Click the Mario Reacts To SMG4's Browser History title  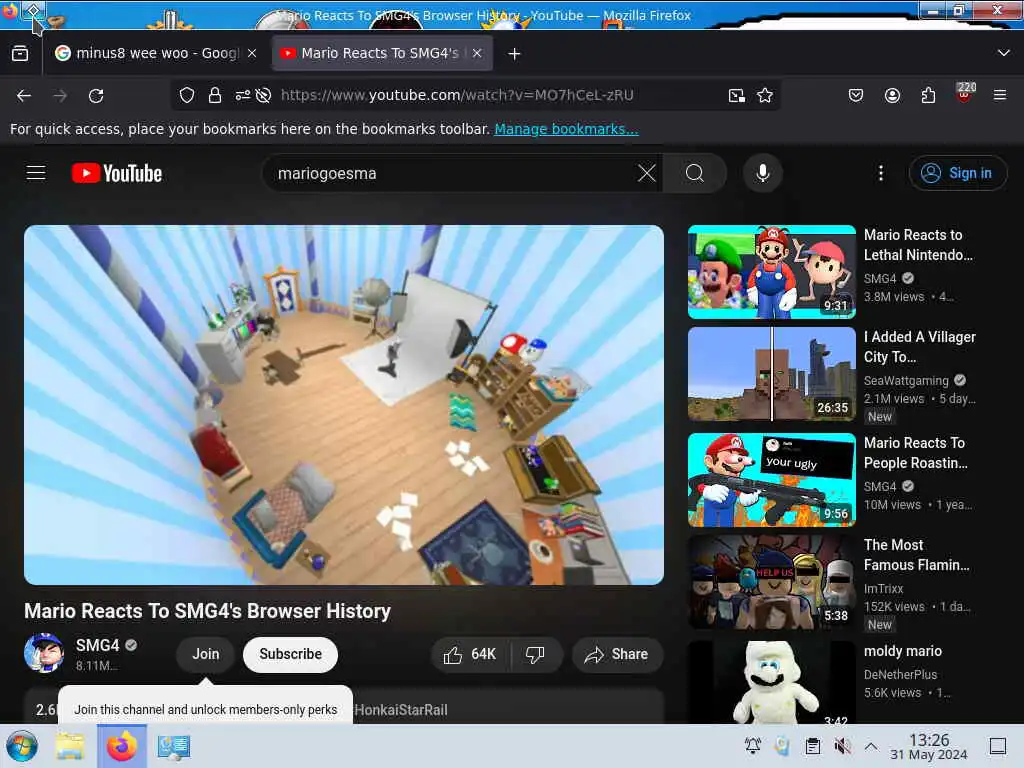coord(208,611)
